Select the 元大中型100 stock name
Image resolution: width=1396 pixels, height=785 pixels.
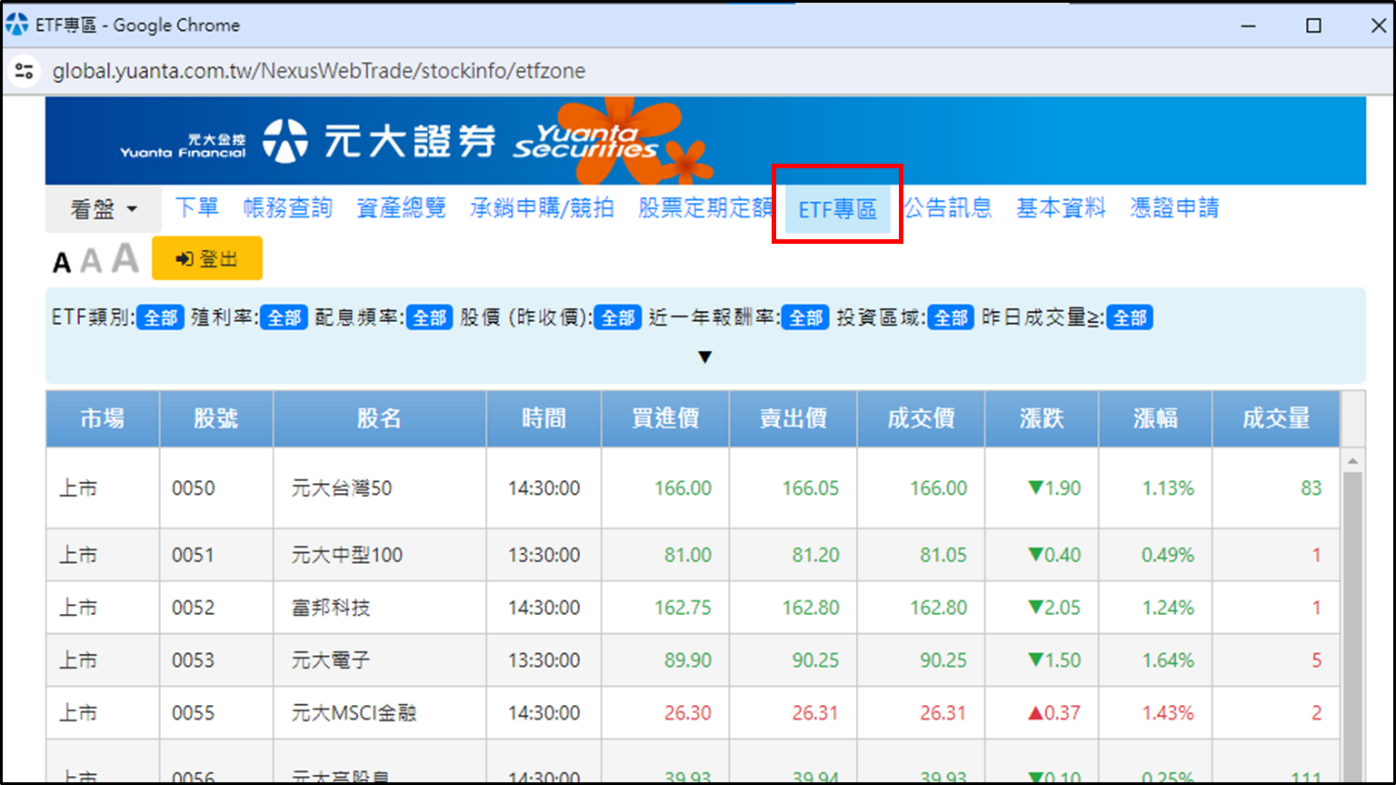coord(347,555)
